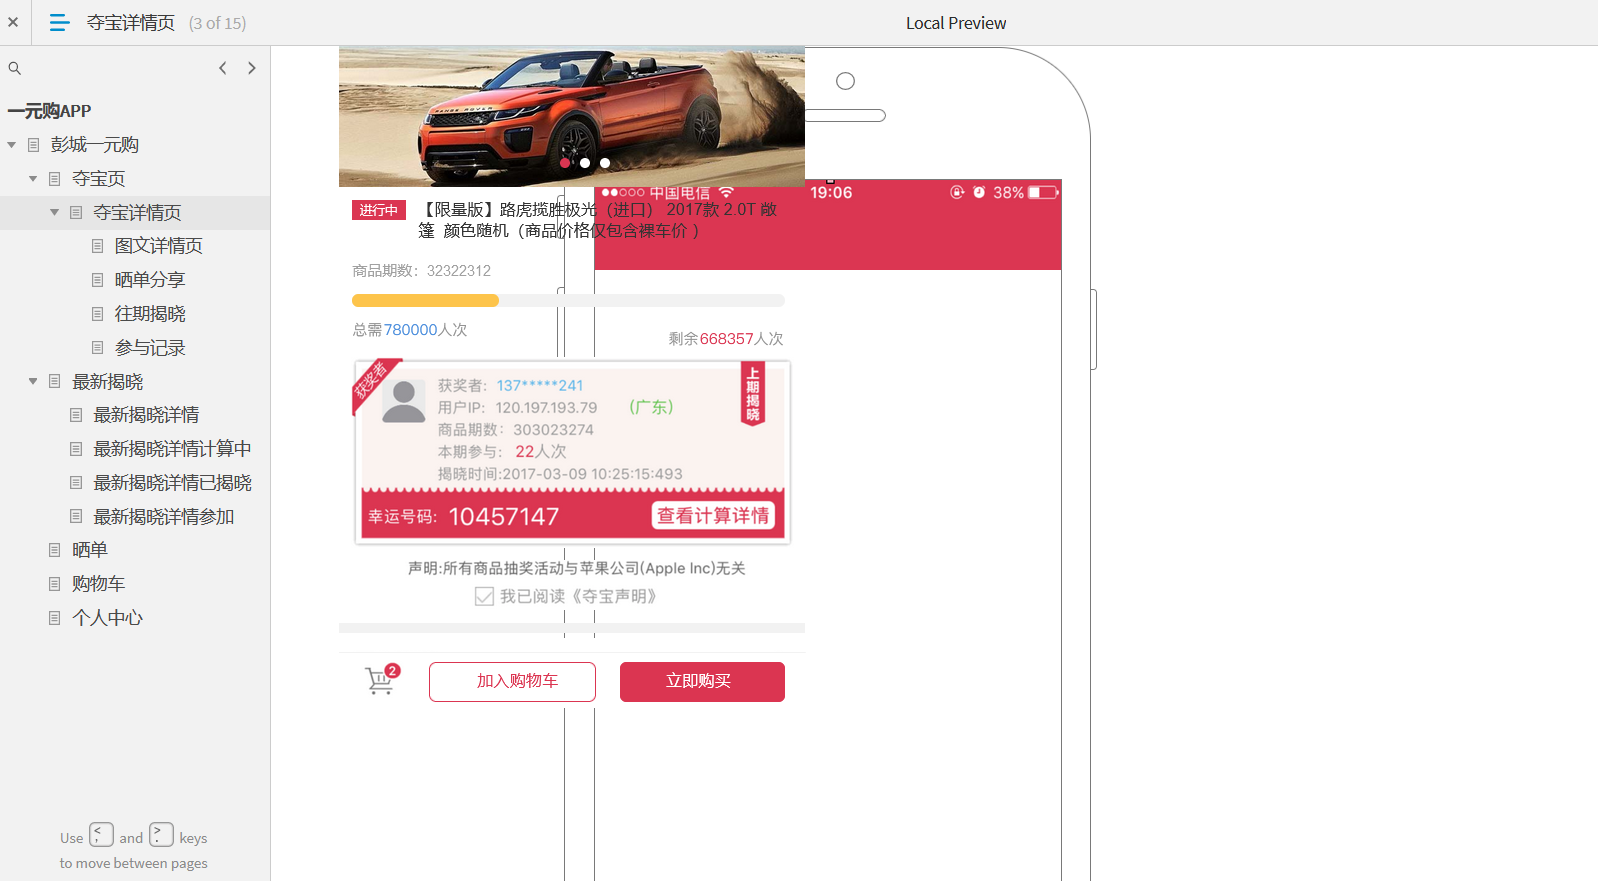Go to previous page with left chevron
Screen dimensions: 1598x881
pos(223,68)
